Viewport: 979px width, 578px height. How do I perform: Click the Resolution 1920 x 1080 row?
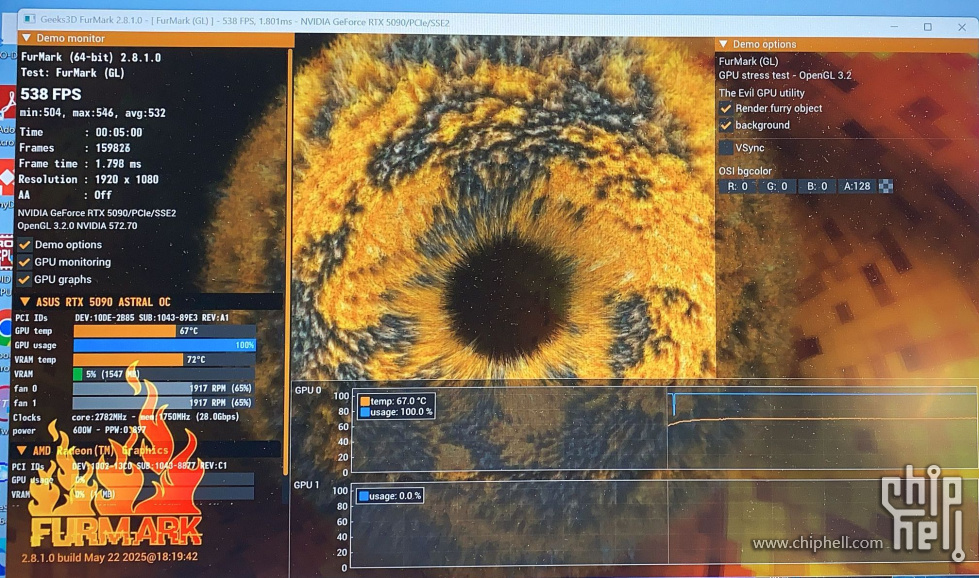tap(88, 179)
